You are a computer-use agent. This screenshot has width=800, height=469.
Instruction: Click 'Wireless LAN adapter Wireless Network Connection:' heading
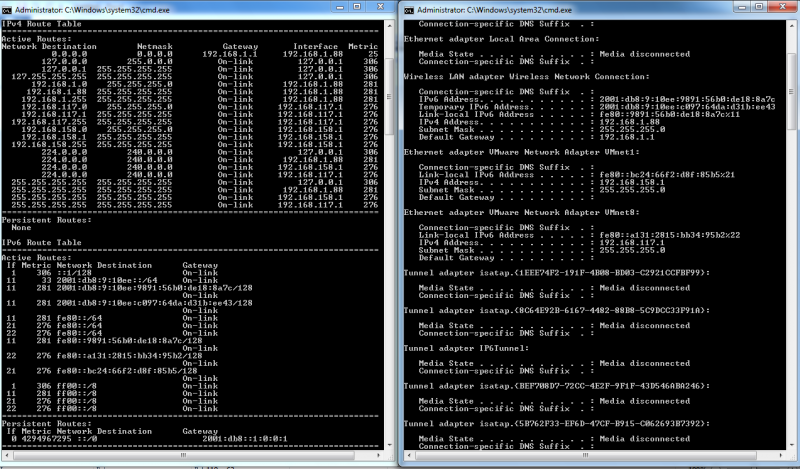(527, 77)
